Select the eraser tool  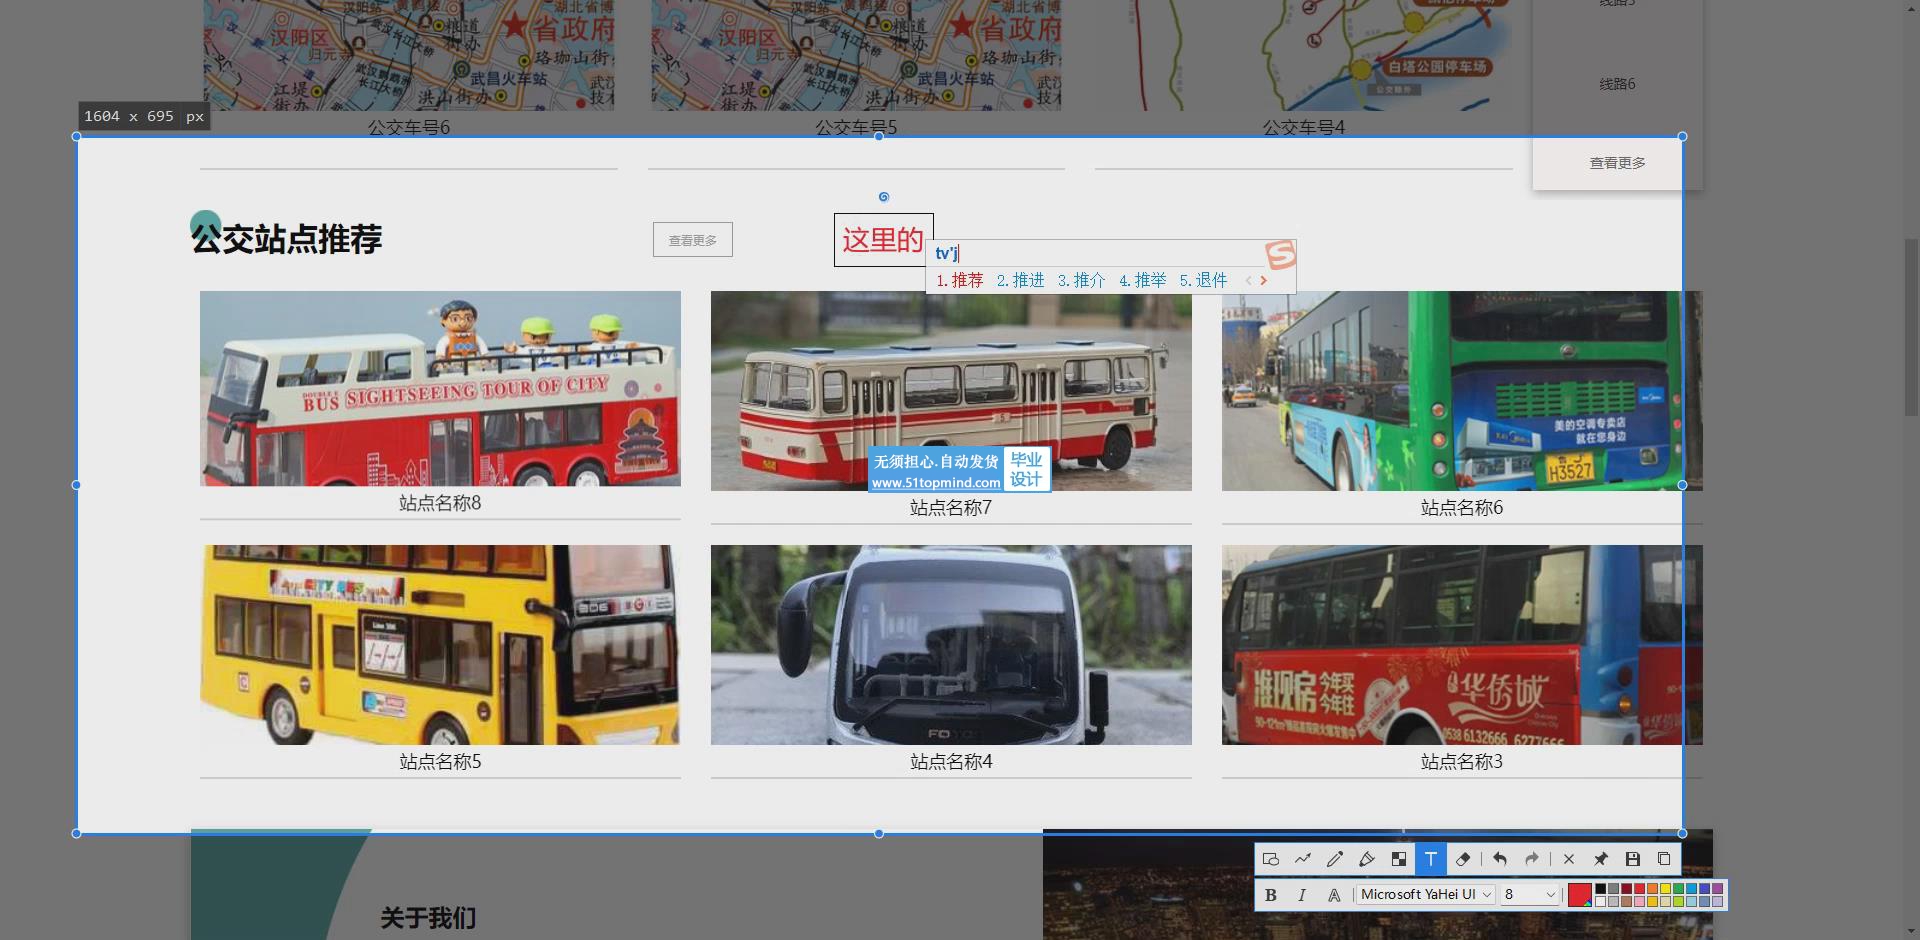tap(1463, 859)
